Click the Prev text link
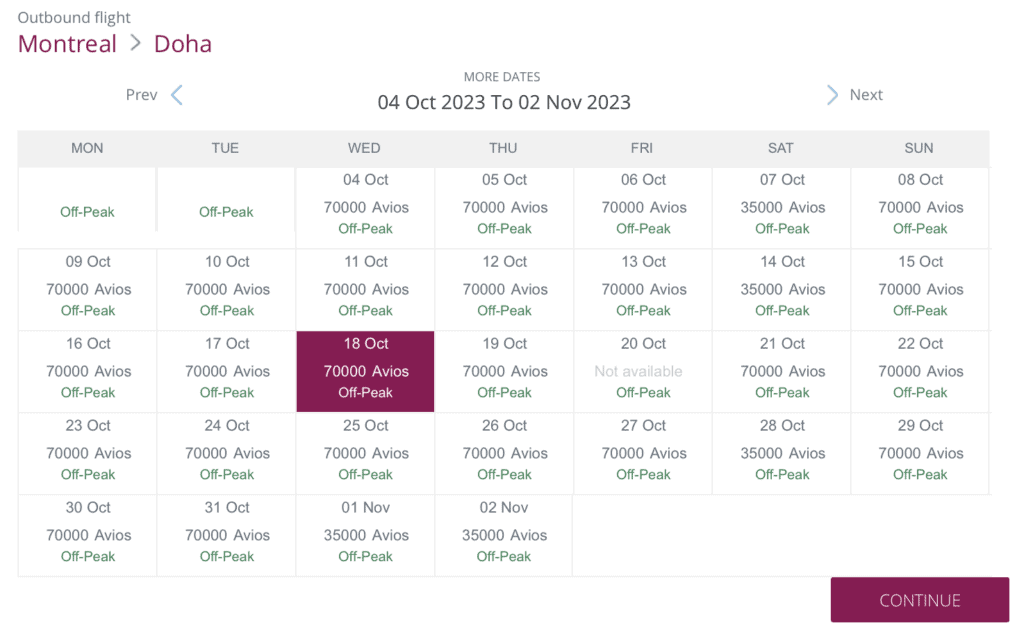 (141, 95)
